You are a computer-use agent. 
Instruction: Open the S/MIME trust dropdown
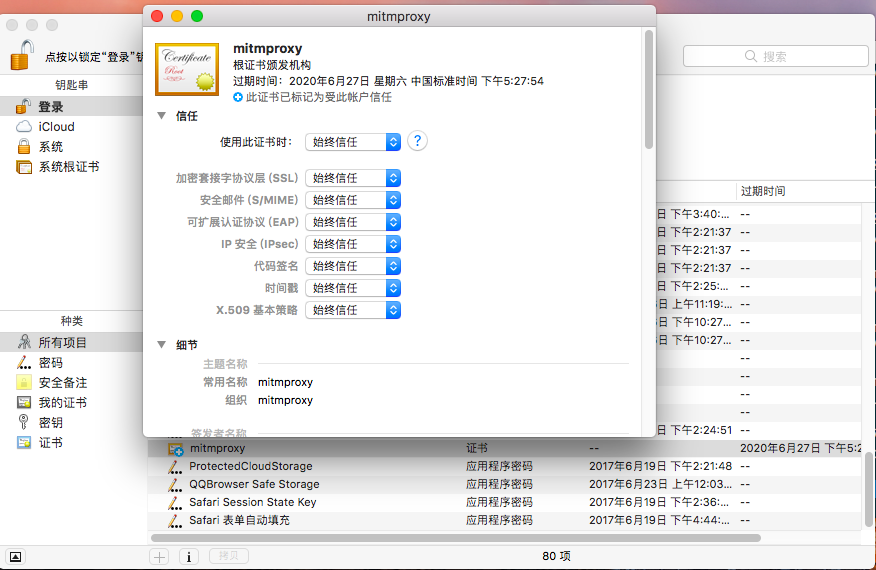pyautogui.click(x=353, y=200)
